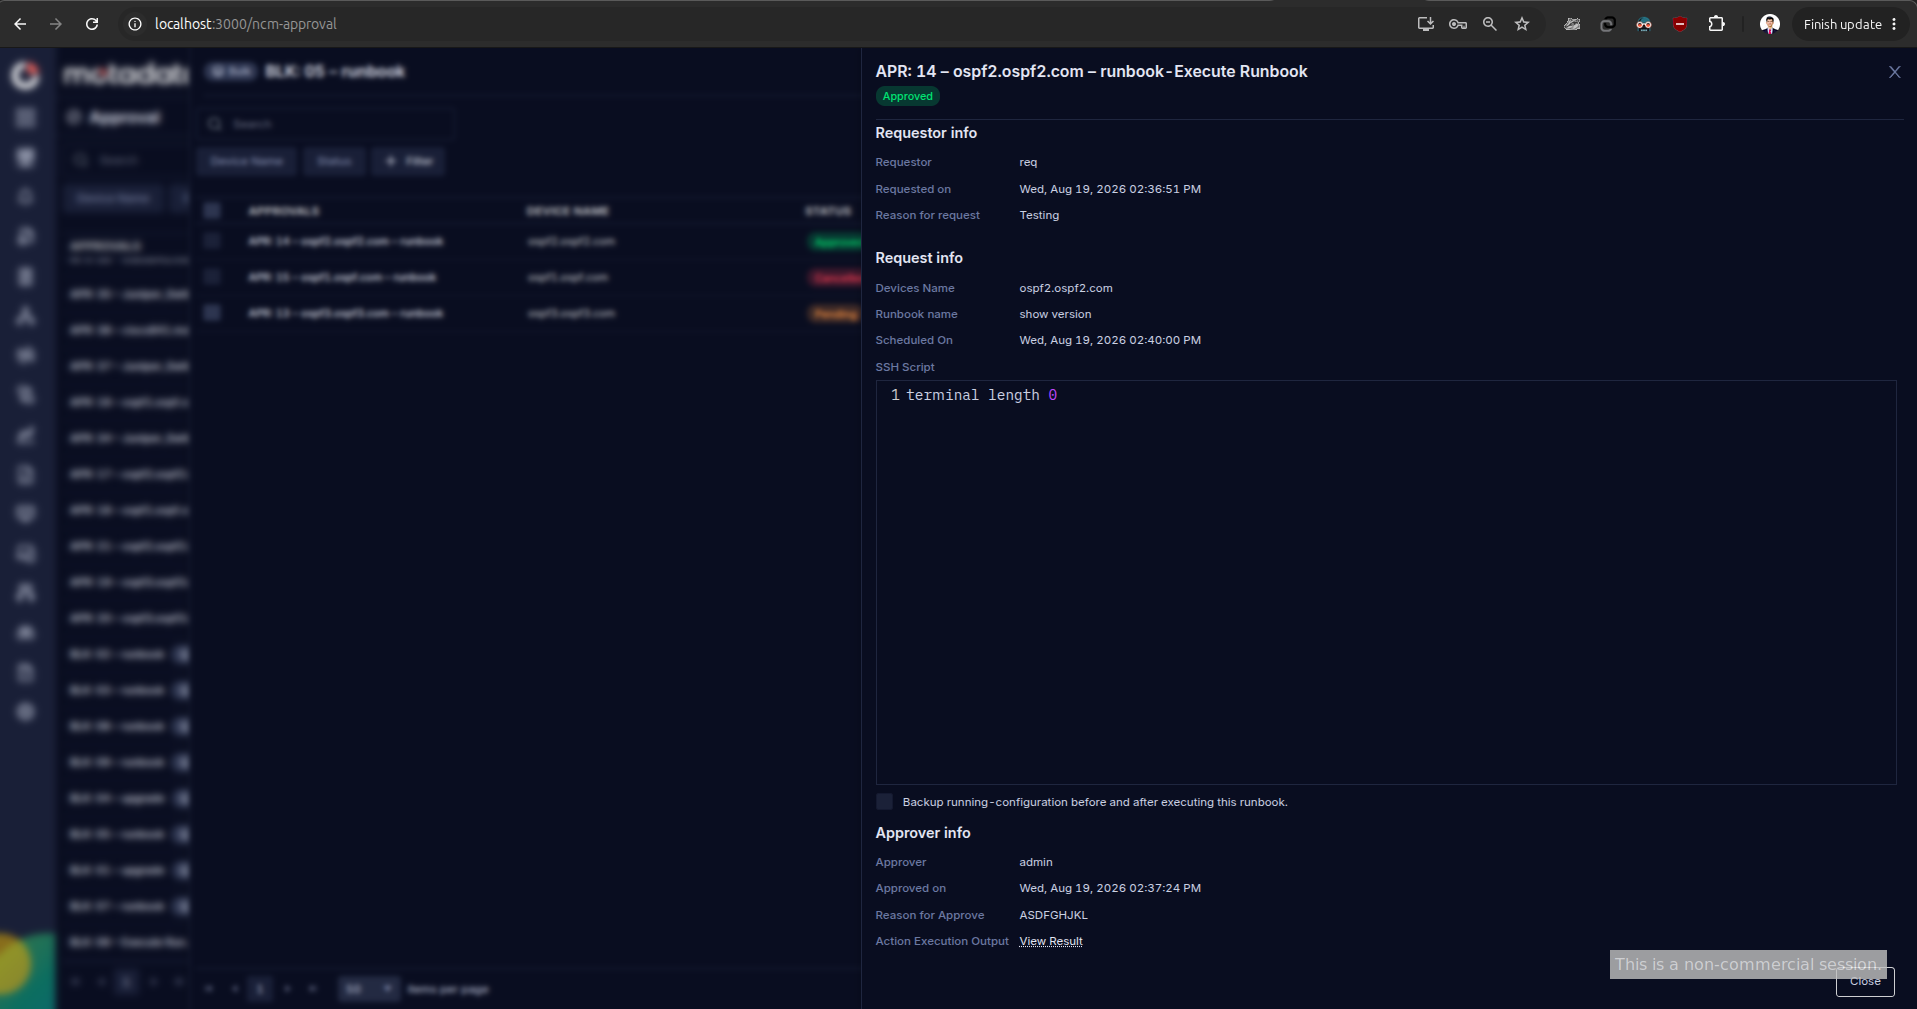Click the Close button at panel bottom
This screenshot has width=1917, height=1009.
[x=1865, y=982]
